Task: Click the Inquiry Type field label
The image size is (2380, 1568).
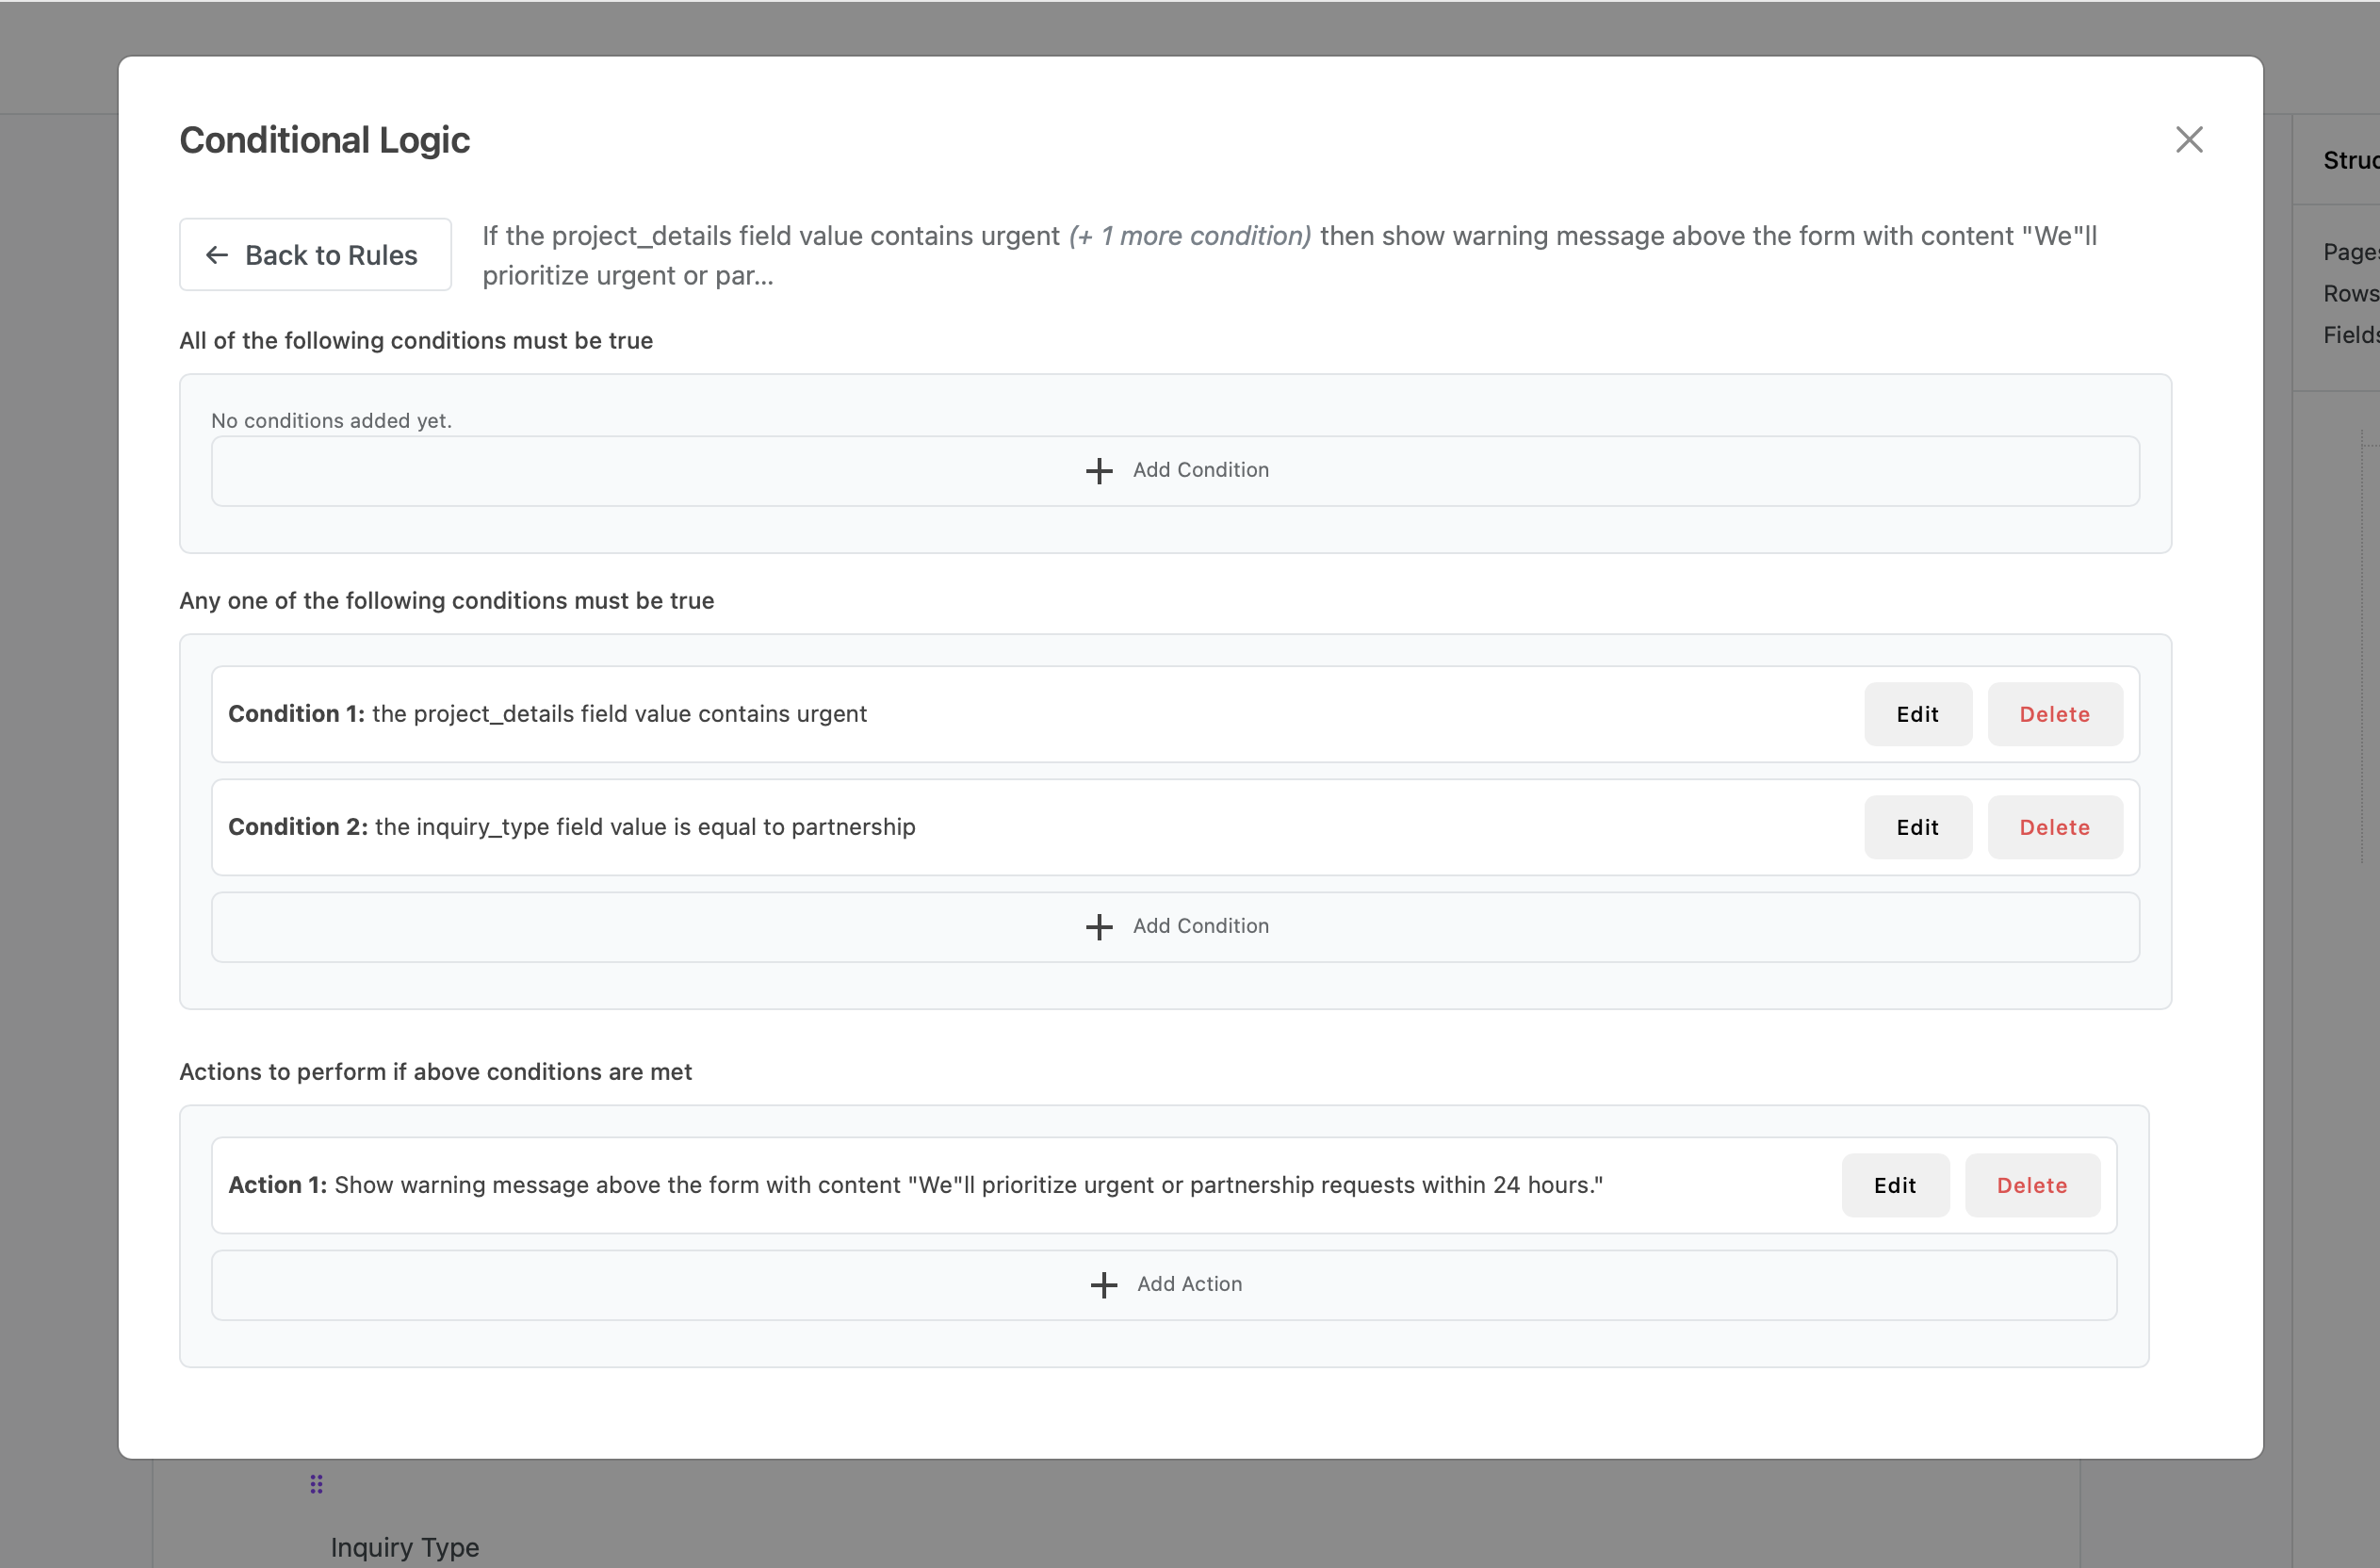Action: point(404,1546)
